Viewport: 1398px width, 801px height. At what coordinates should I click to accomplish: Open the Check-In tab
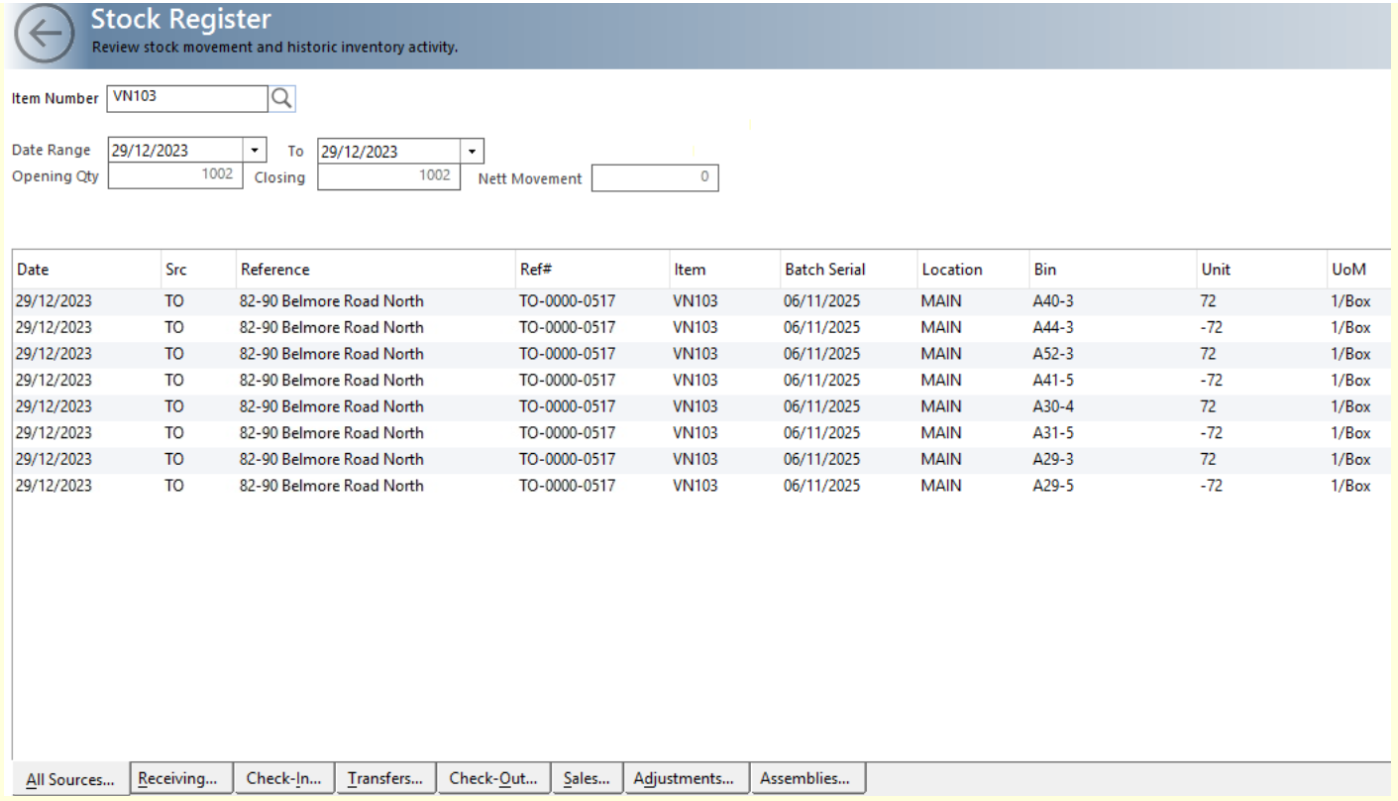285,778
